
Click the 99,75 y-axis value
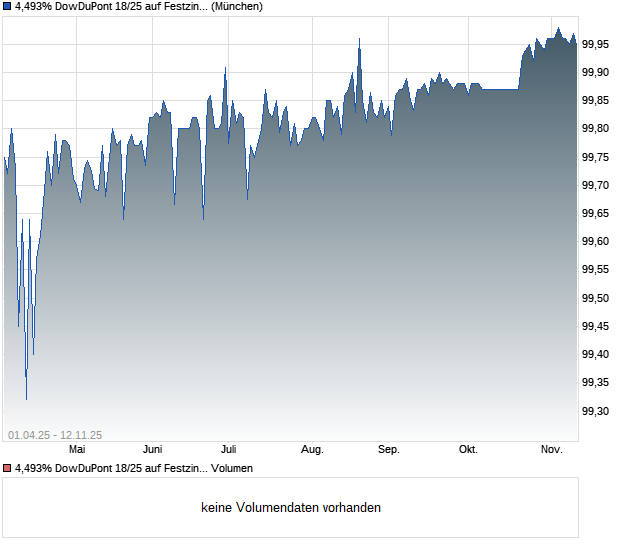595,157
